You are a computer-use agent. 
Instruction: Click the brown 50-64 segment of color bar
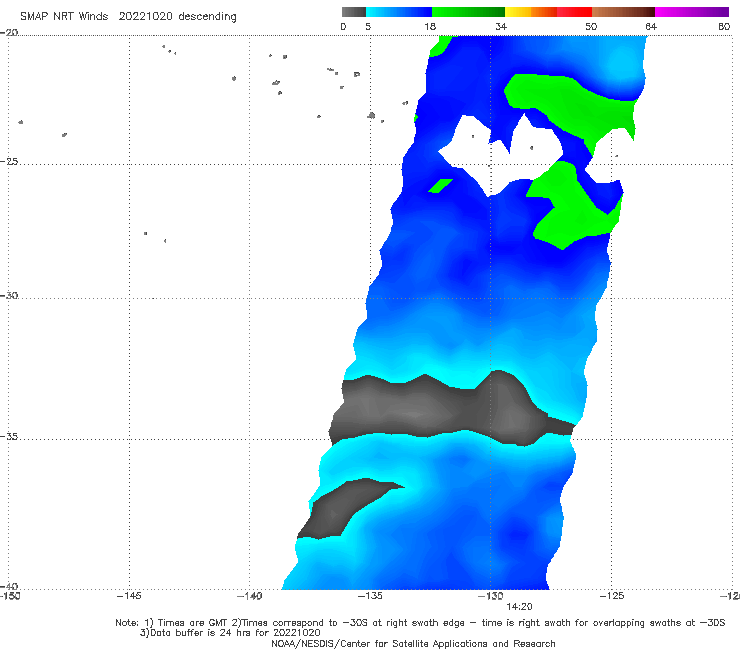(x=623, y=12)
